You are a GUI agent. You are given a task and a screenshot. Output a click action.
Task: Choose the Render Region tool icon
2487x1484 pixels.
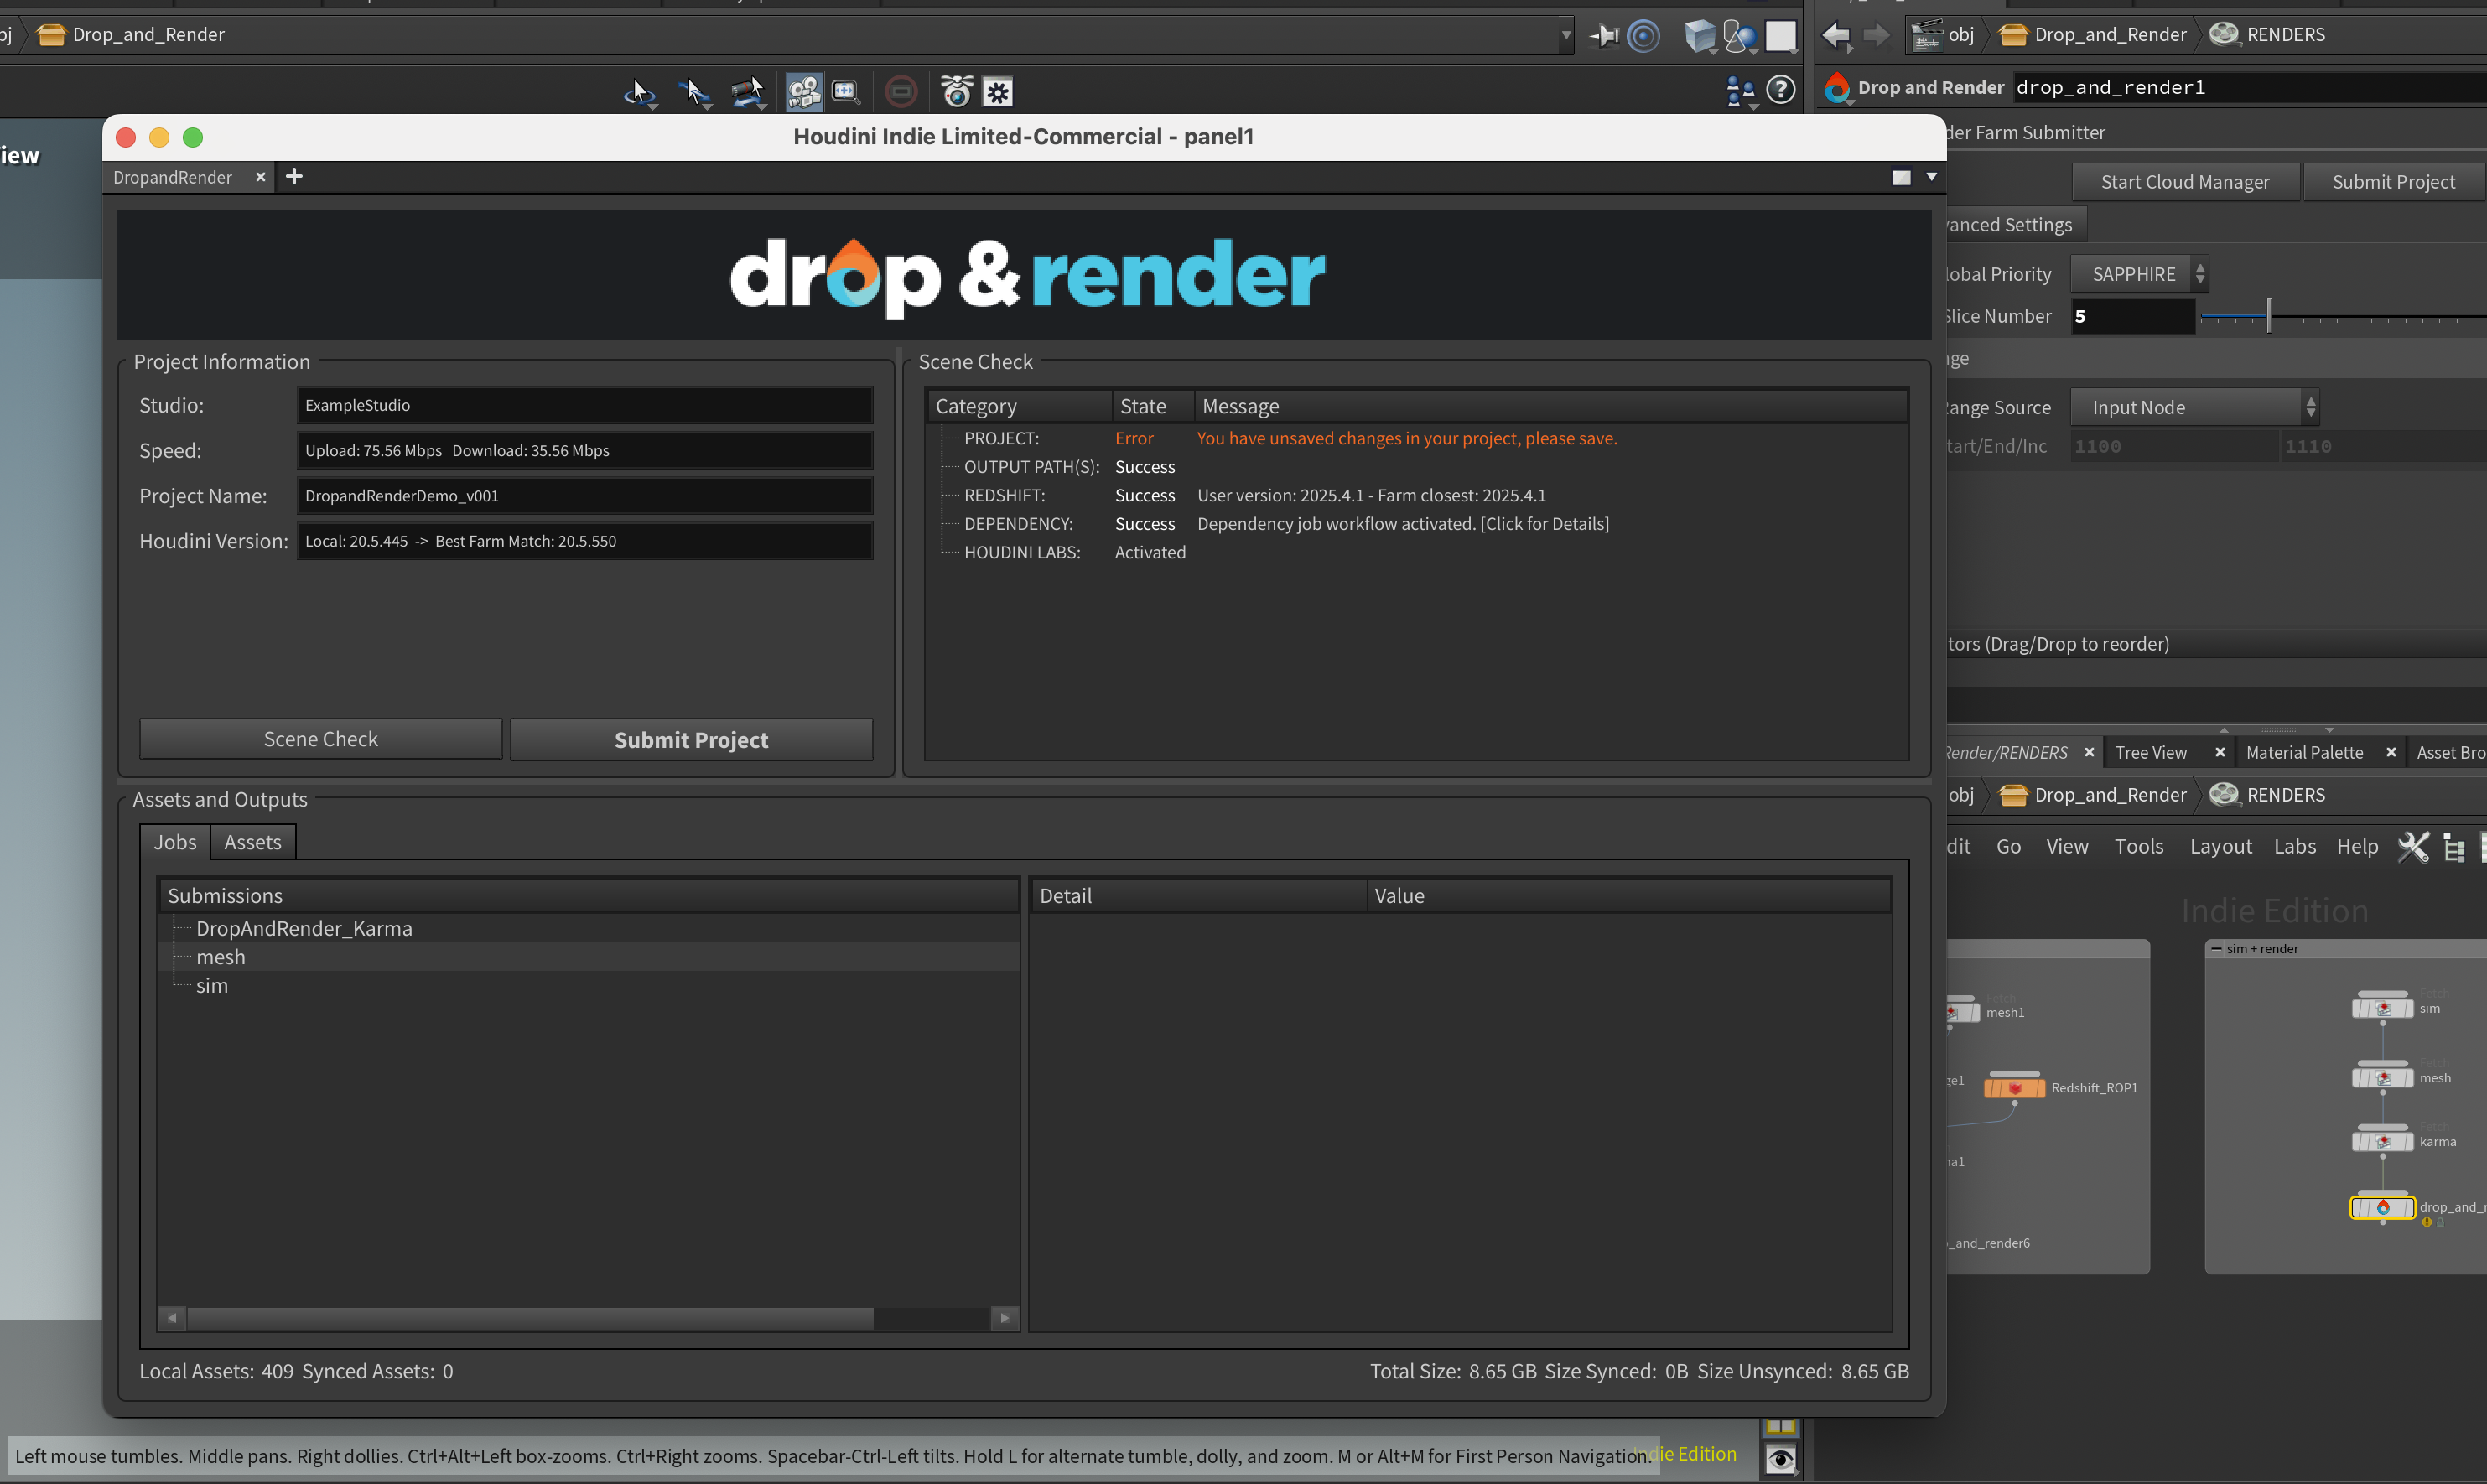[845, 92]
